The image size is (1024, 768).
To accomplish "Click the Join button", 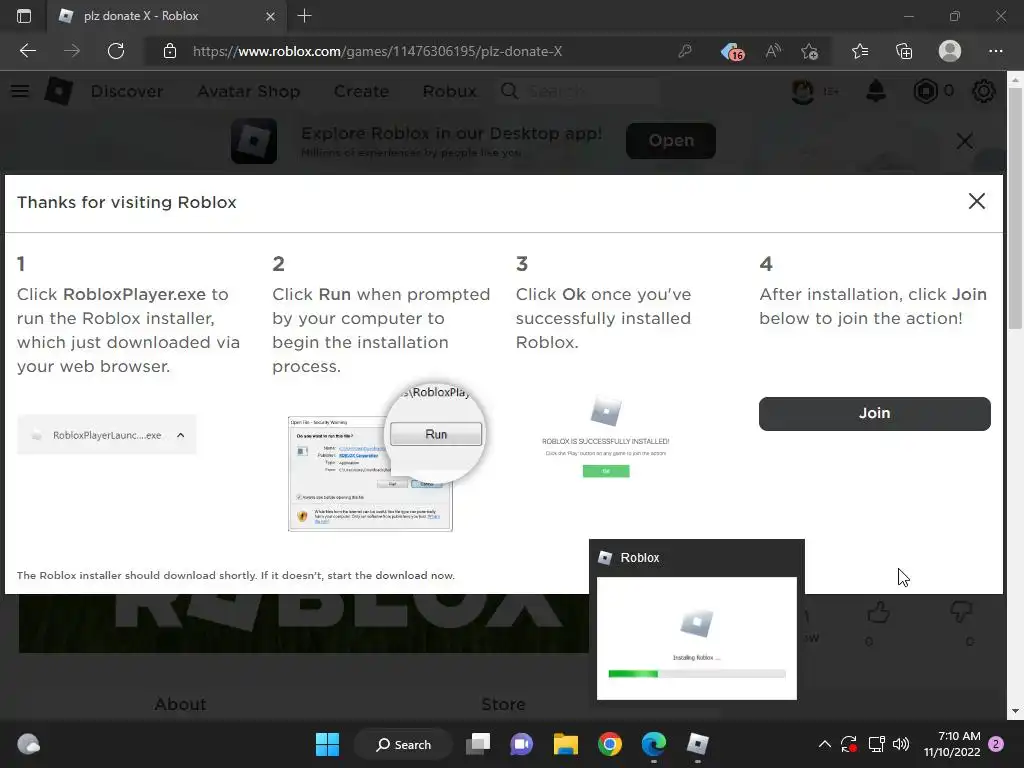I will click(x=874, y=413).
